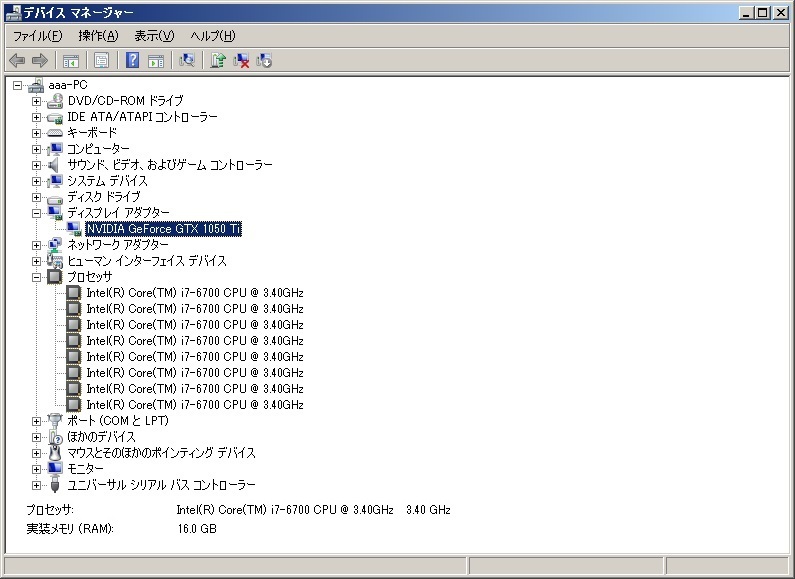Collapse the プロセッサ tree node
This screenshot has width=795, height=579.
37,277
